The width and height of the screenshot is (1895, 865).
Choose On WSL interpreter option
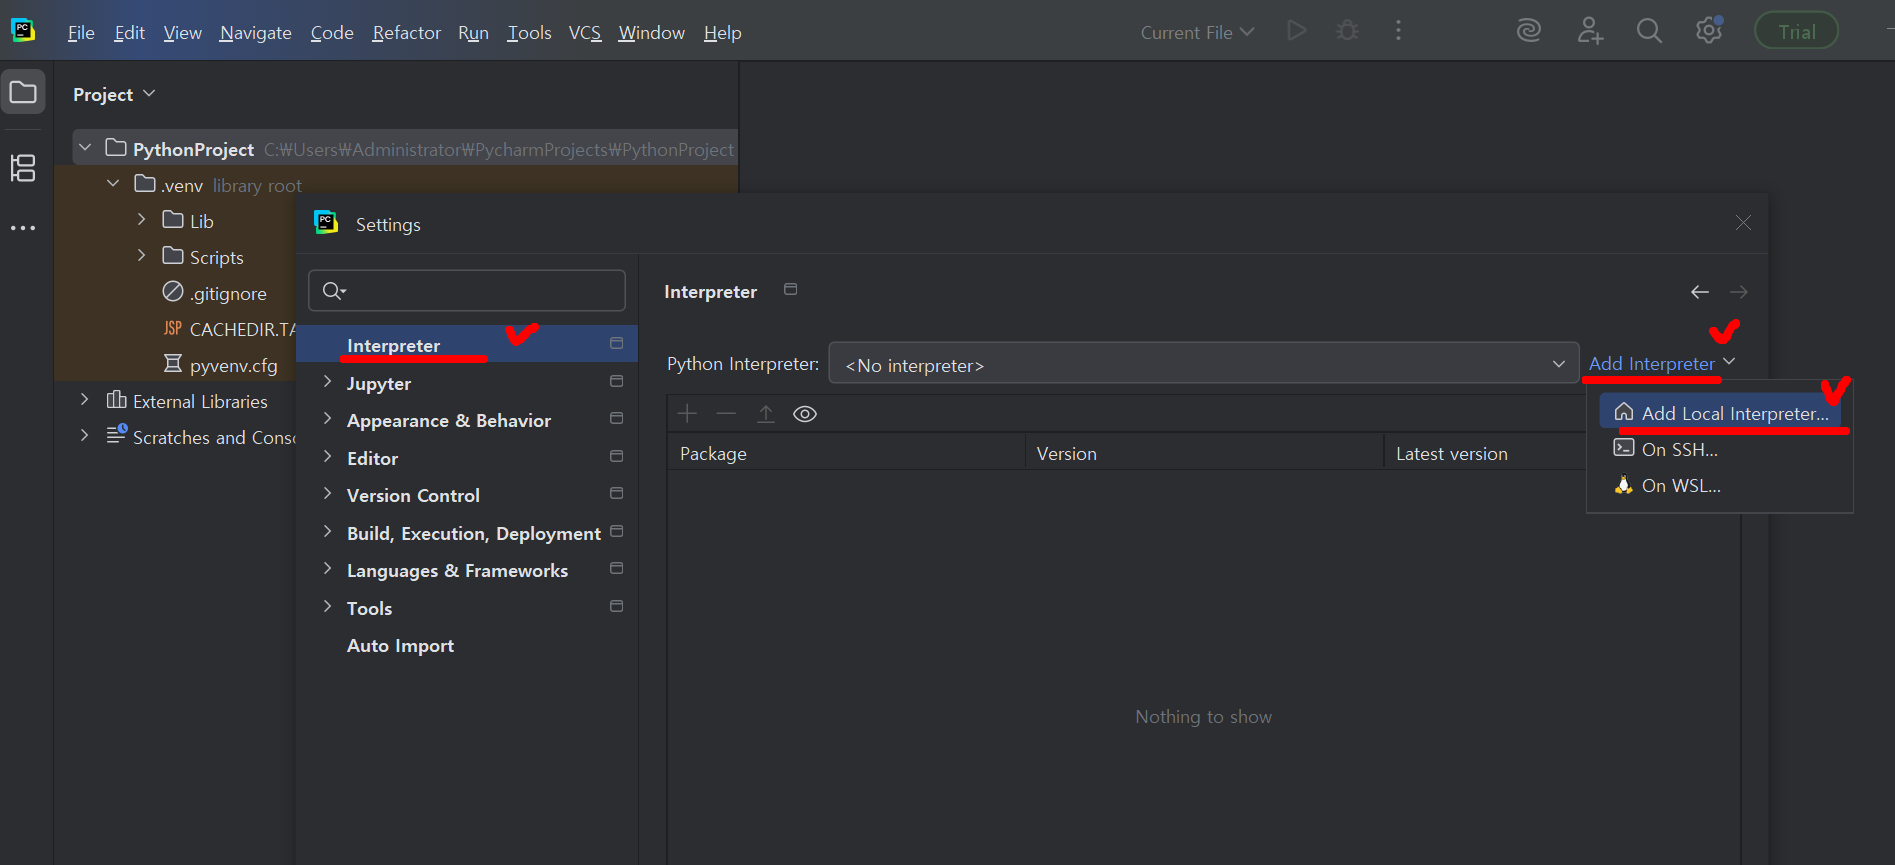pos(1720,485)
